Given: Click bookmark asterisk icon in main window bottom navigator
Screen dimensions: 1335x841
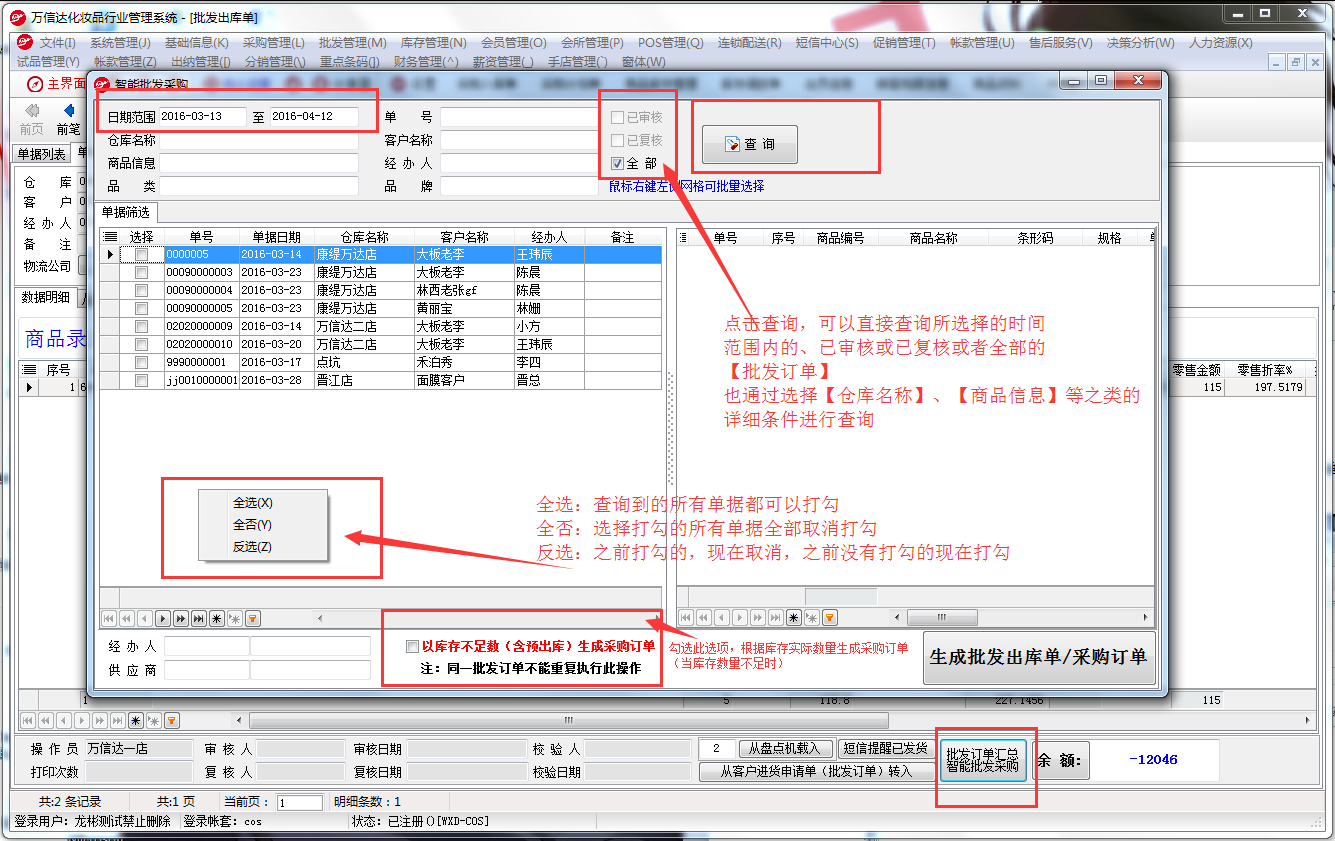Looking at the screenshot, I should 136,720.
